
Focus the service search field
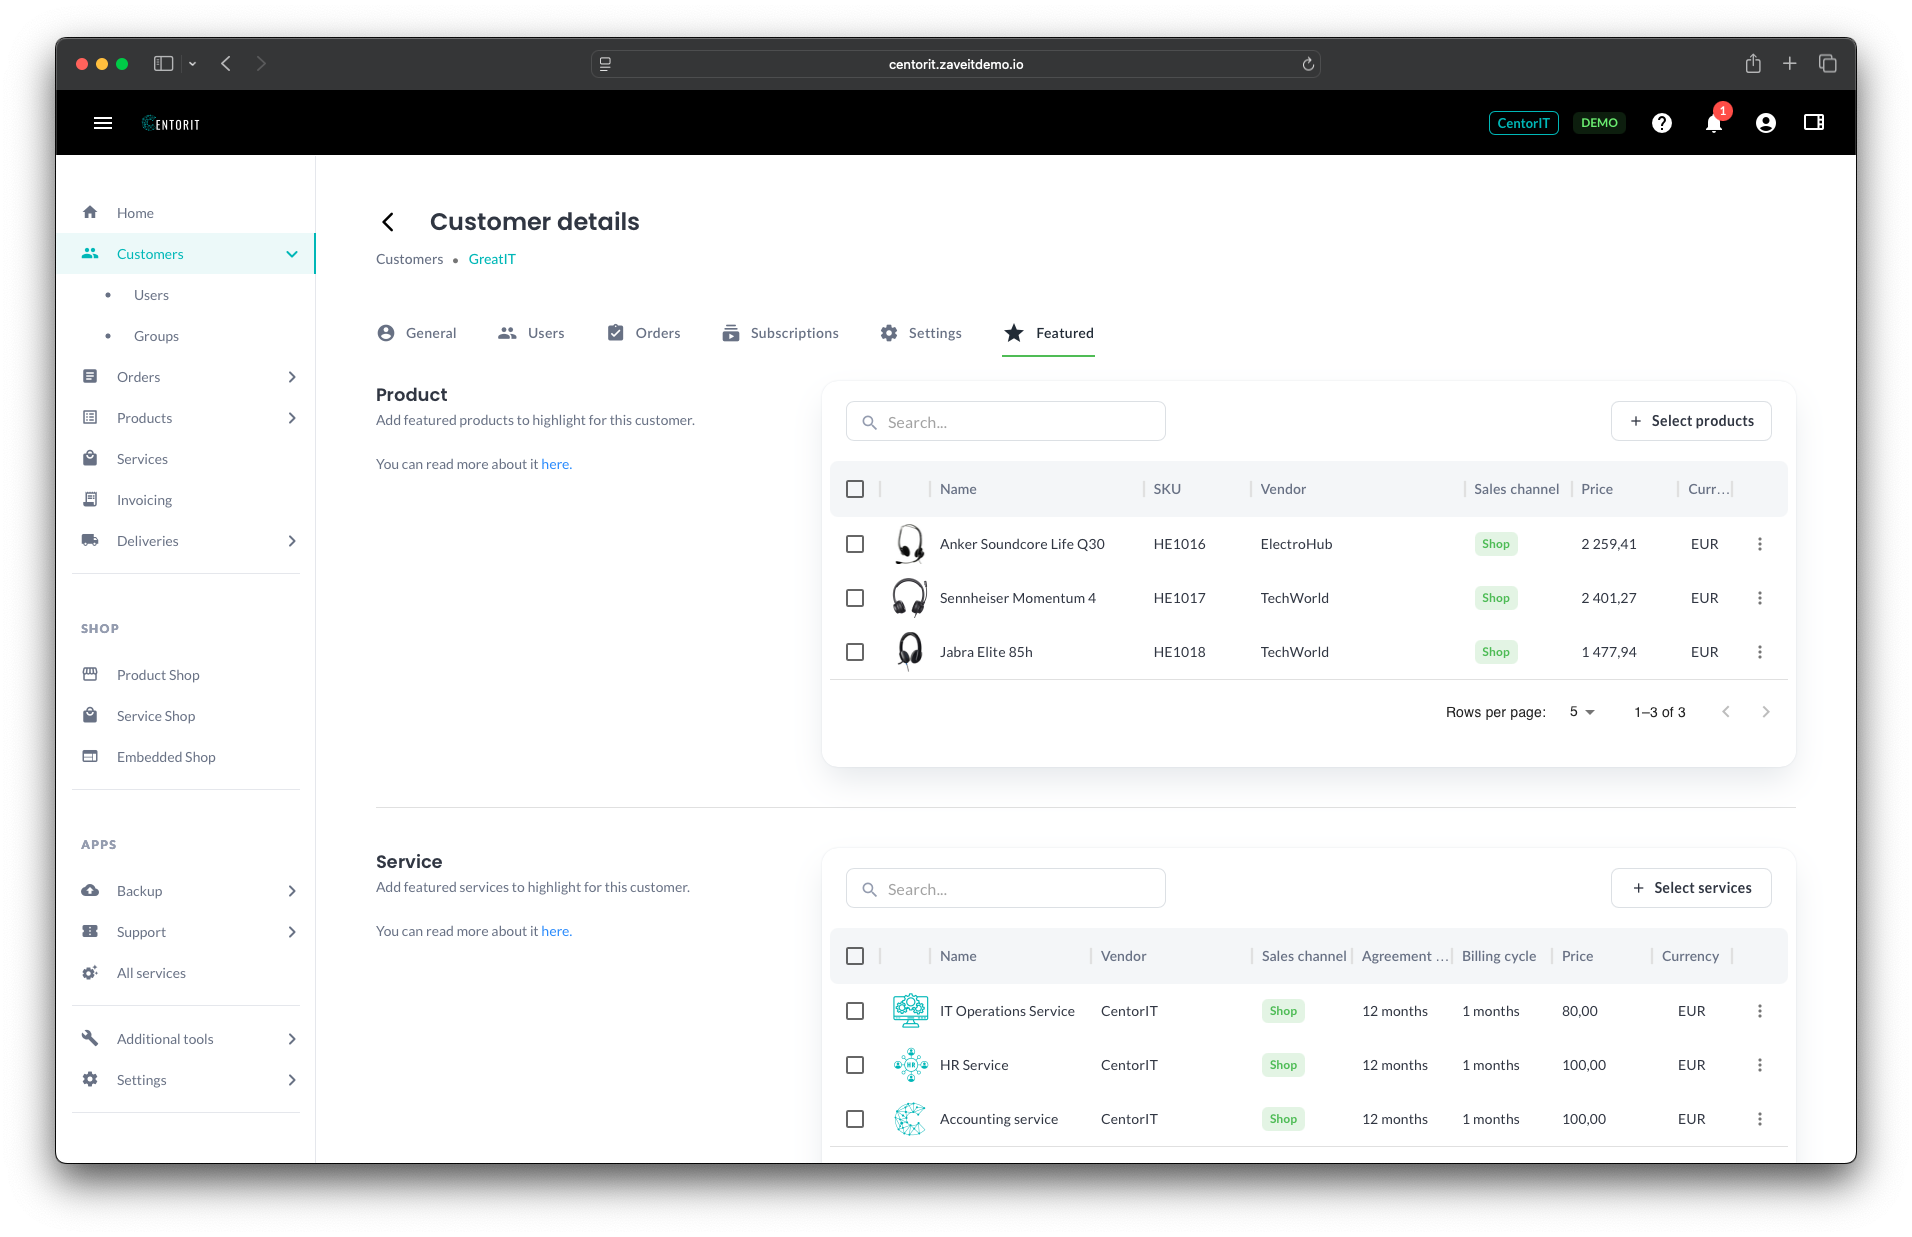click(1005, 888)
